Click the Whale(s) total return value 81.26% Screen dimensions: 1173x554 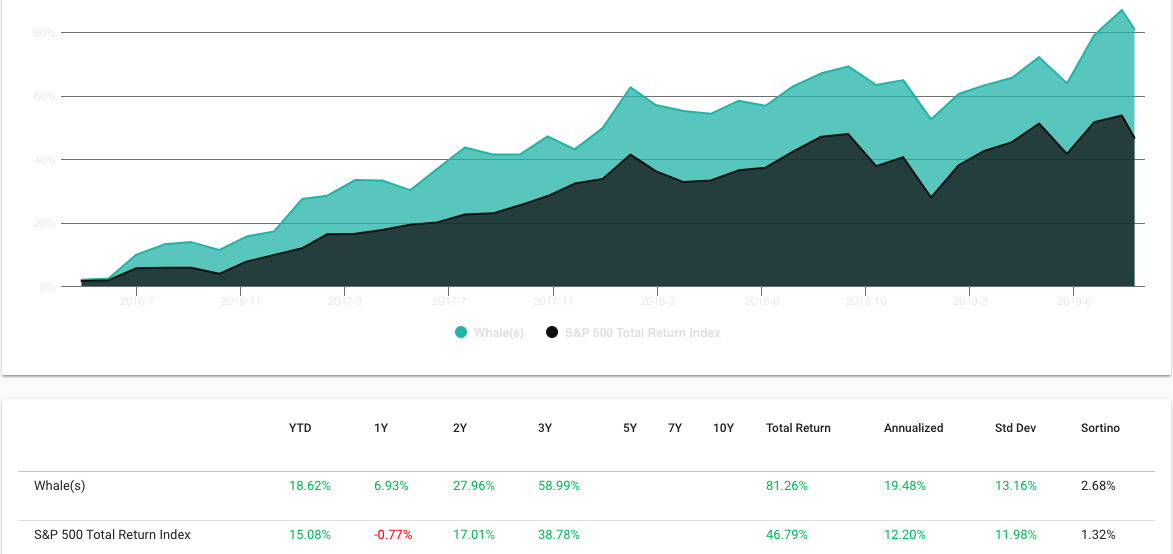coord(787,486)
